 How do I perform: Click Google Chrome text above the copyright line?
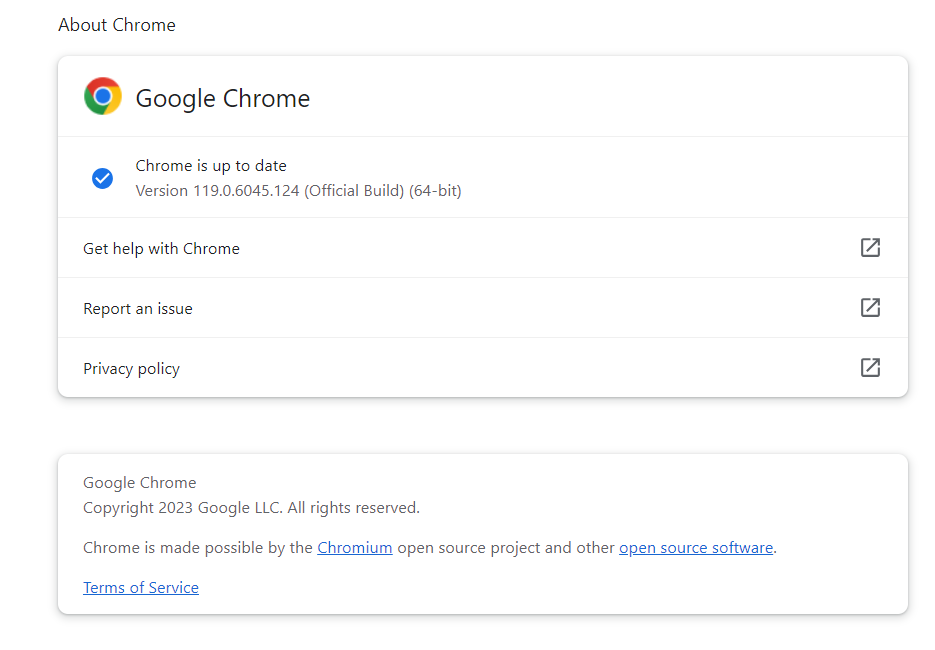140,483
